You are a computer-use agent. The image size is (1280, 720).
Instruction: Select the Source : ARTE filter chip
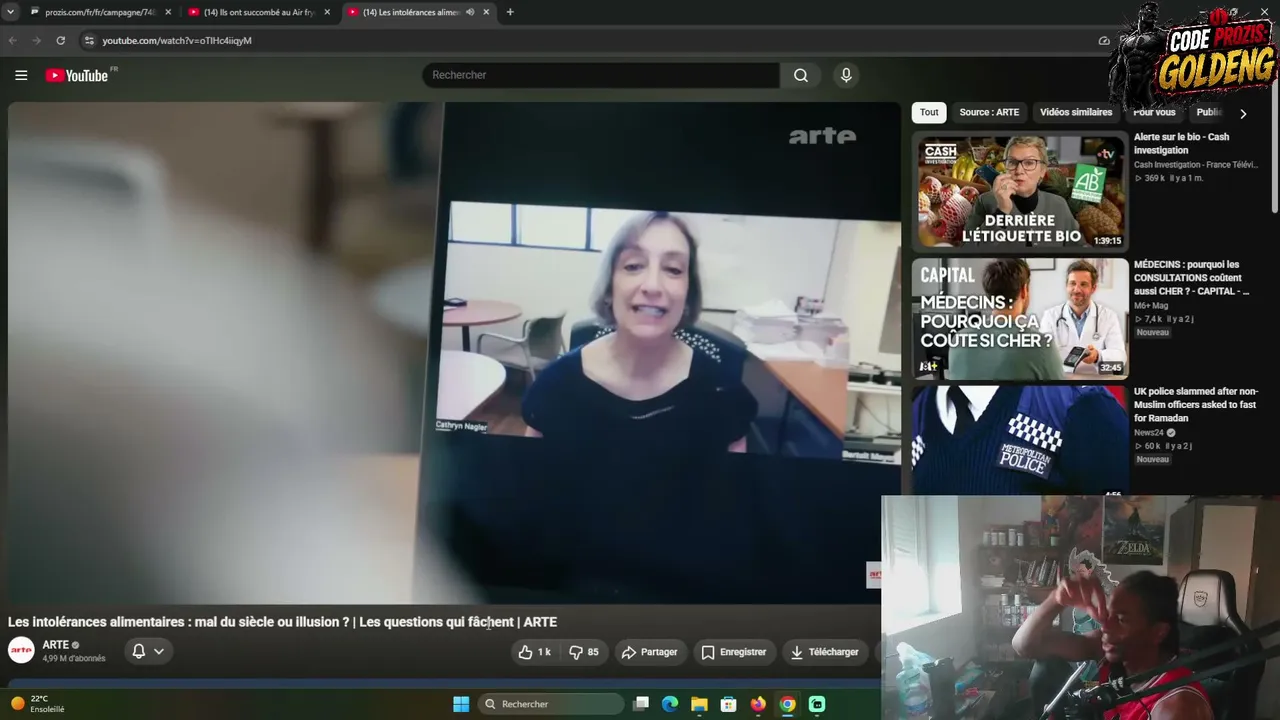click(989, 112)
